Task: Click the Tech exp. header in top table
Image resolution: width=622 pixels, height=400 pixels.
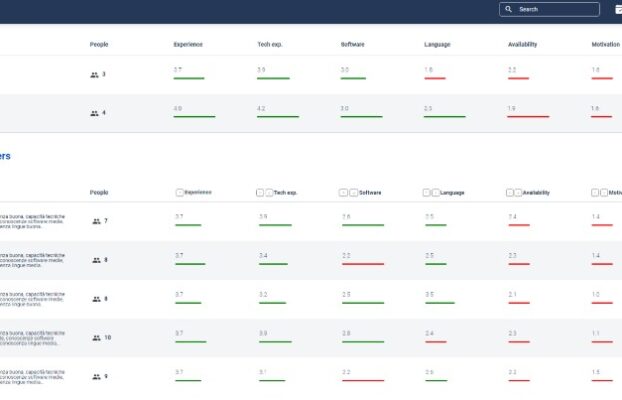Action: (x=271, y=44)
